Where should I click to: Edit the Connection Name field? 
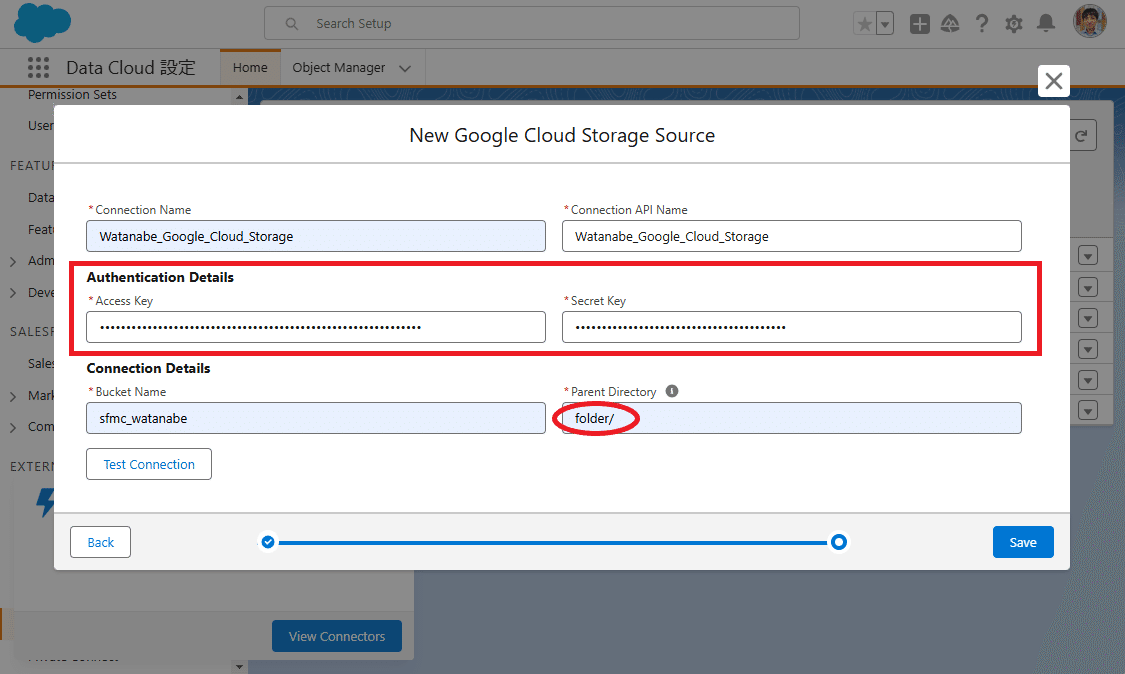316,236
